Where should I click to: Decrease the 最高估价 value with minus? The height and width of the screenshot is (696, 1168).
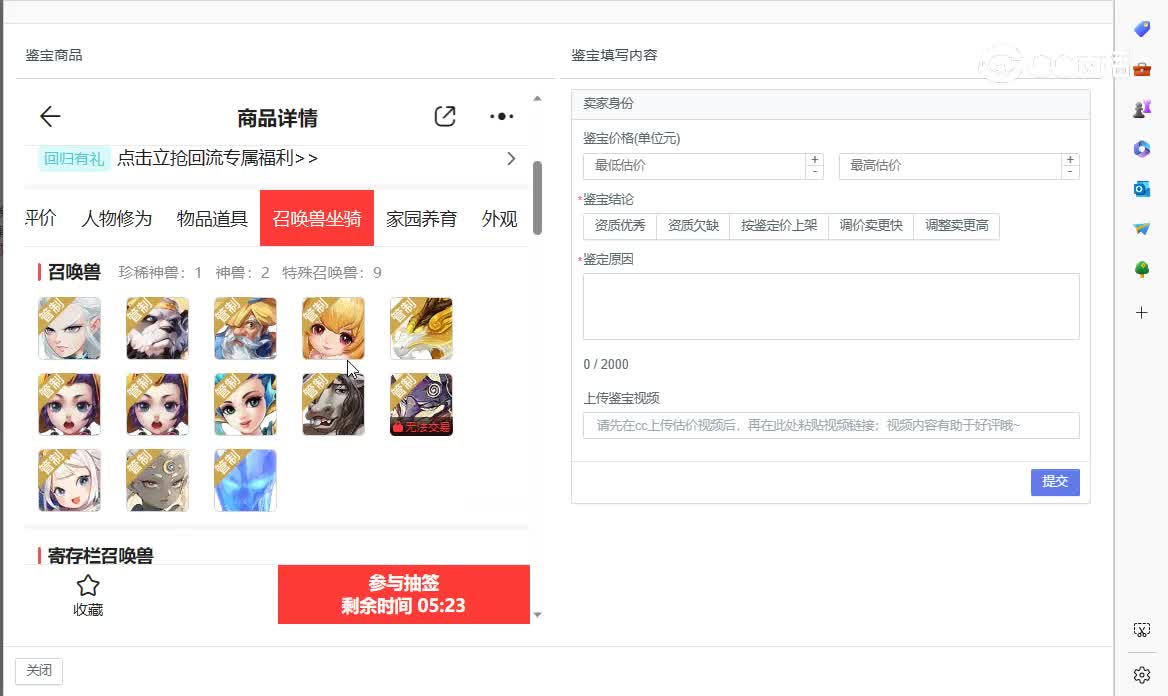pos(1070,172)
